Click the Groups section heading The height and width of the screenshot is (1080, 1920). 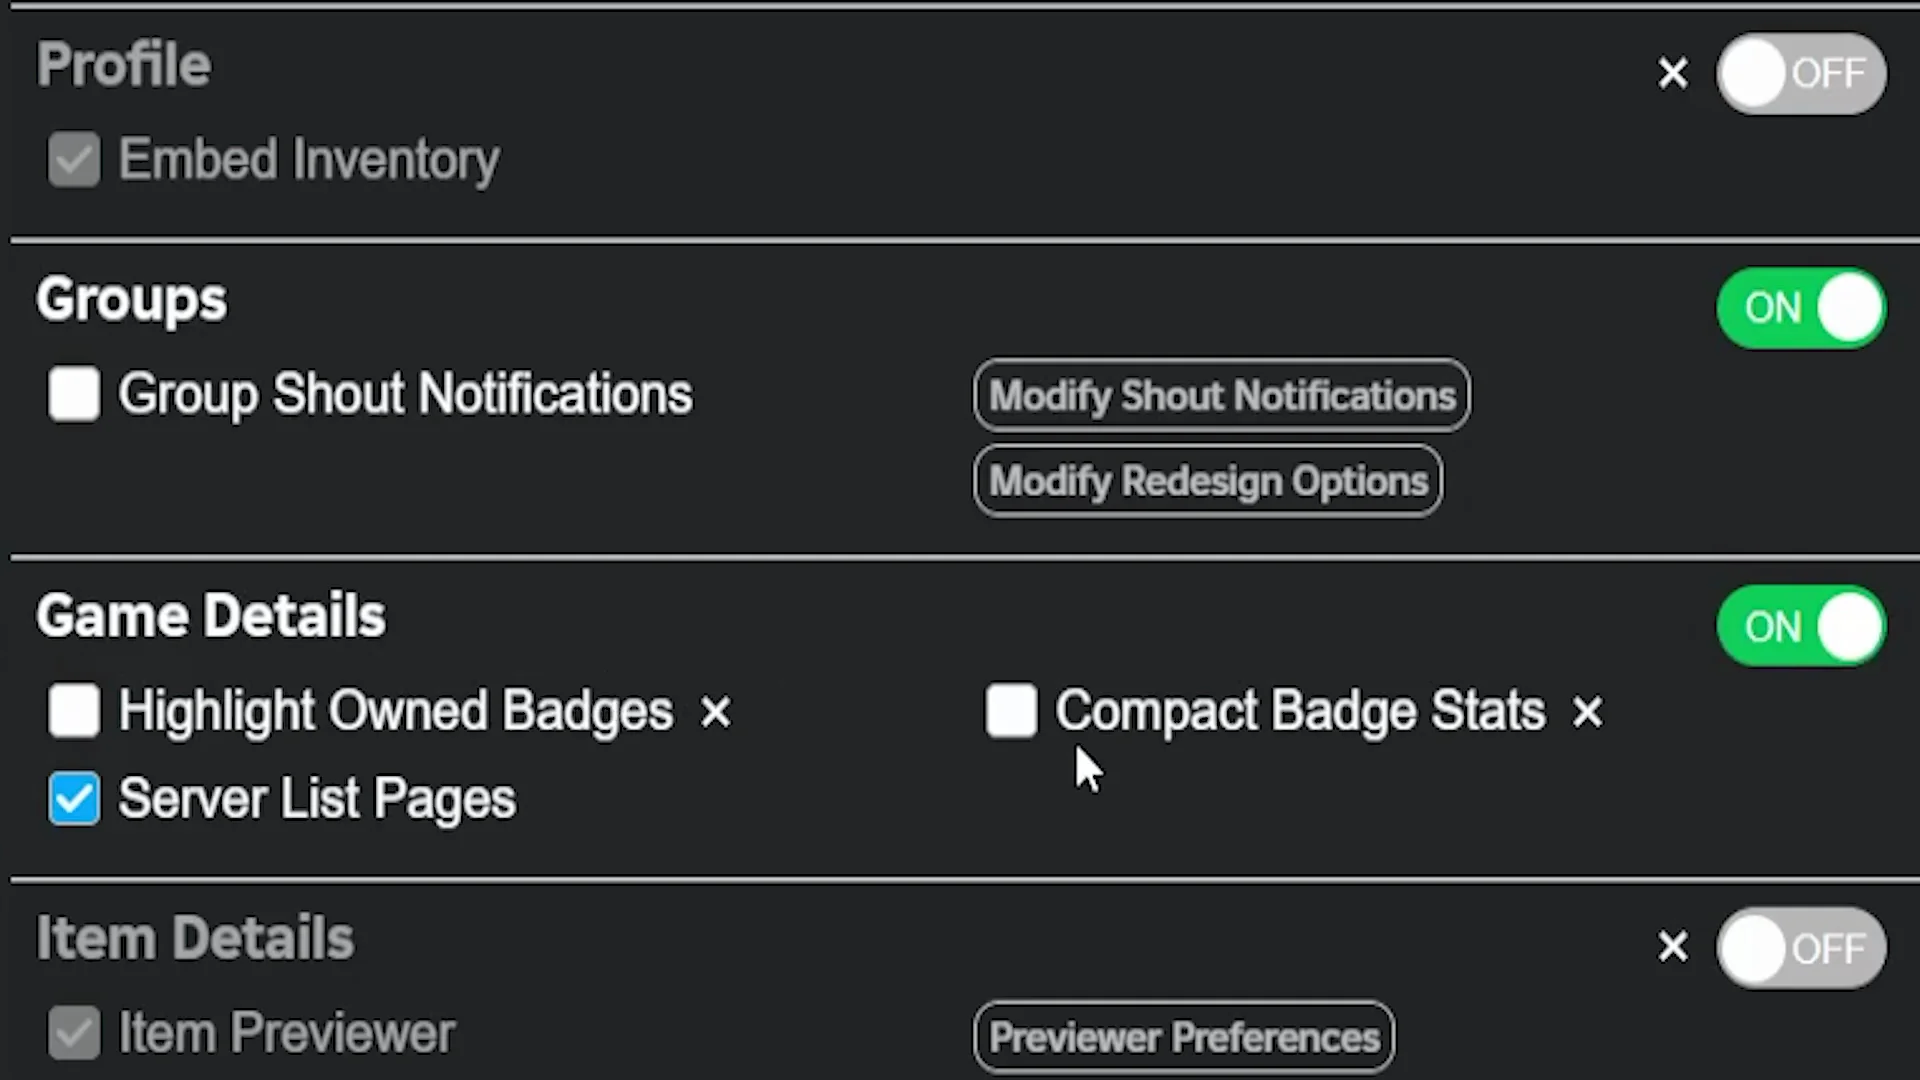(x=132, y=300)
